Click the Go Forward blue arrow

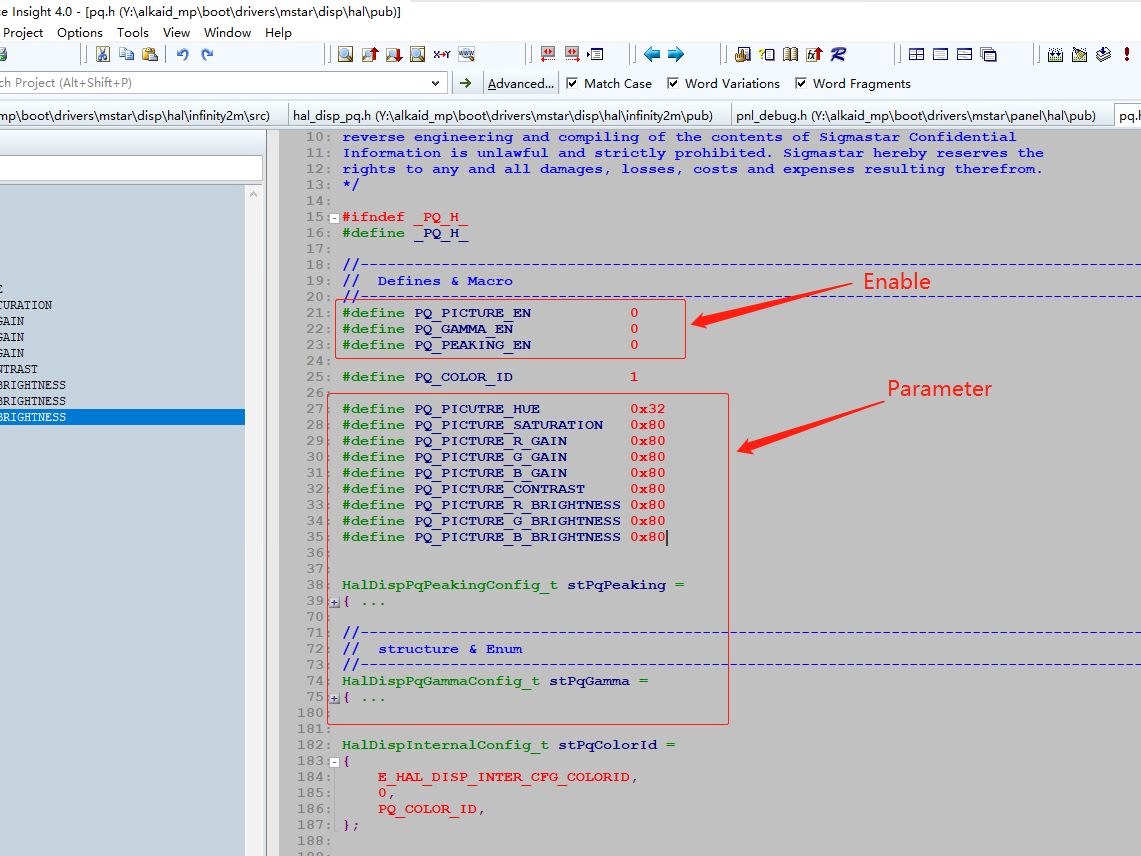676,54
